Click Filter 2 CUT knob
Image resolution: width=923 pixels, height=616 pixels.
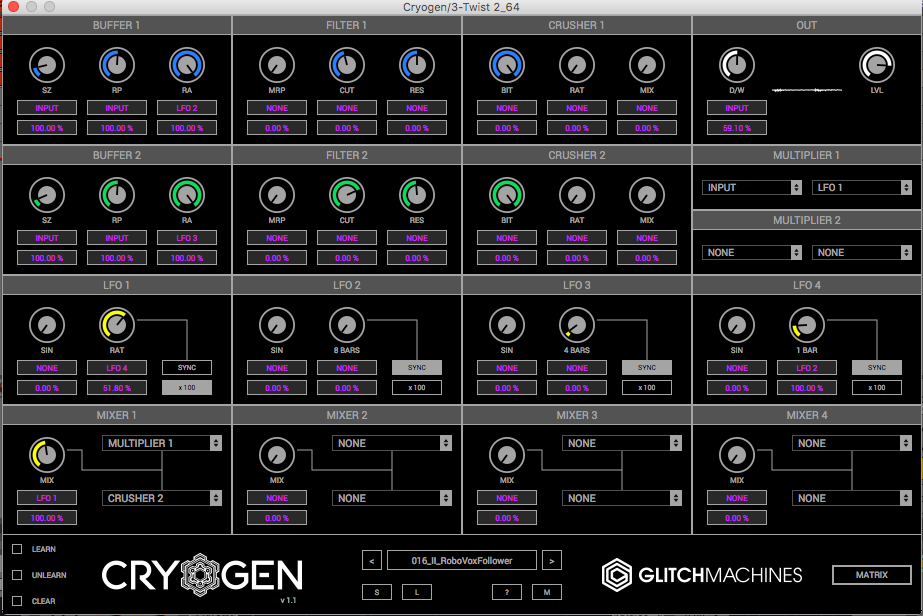pos(347,196)
